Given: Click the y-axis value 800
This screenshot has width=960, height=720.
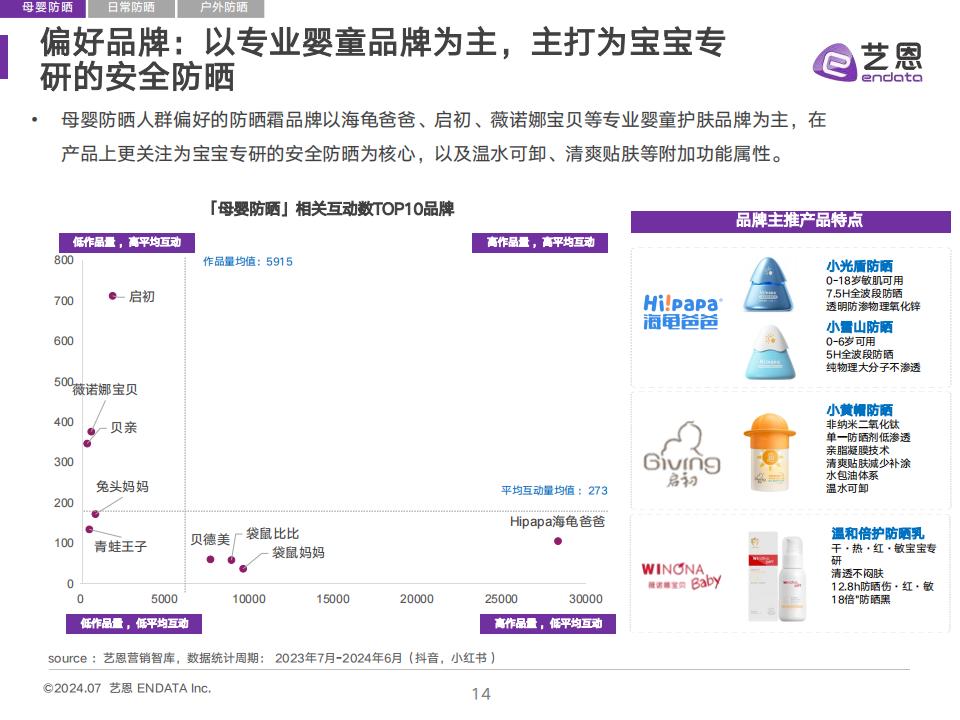Looking at the screenshot, I should 64,260.
